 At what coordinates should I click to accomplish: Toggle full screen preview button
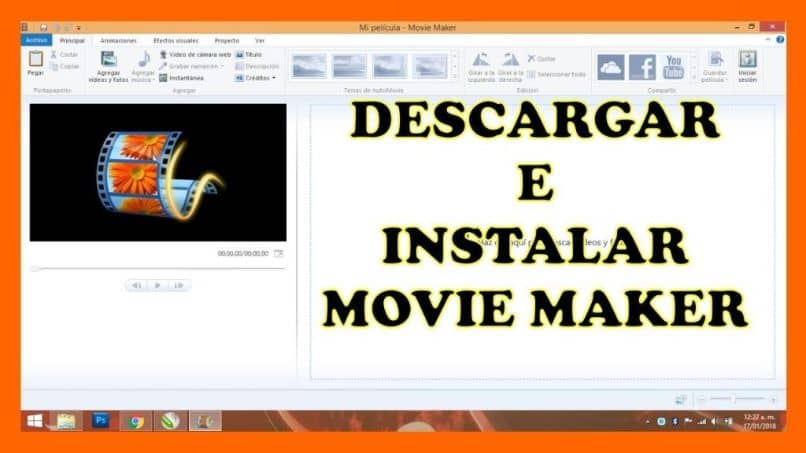tap(279, 253)
